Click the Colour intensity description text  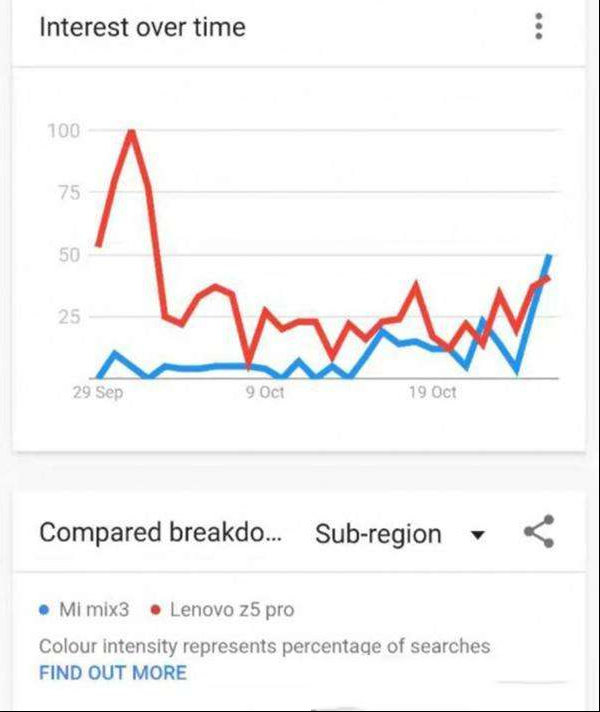click(x=265, y=646)
